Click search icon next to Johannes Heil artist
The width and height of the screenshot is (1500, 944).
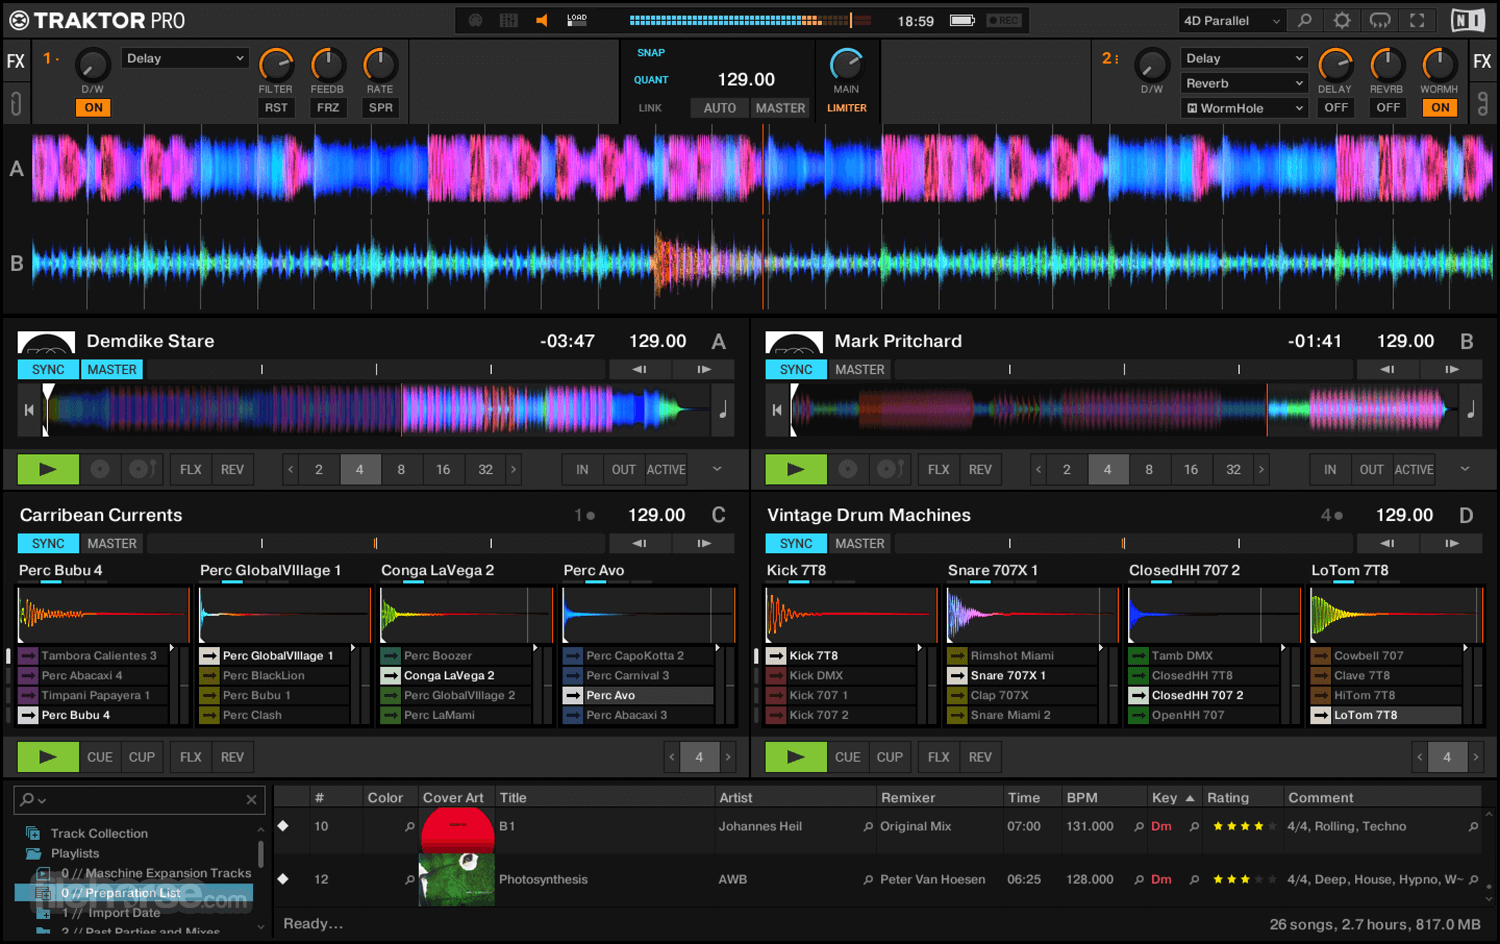click(x=868, y=827)
